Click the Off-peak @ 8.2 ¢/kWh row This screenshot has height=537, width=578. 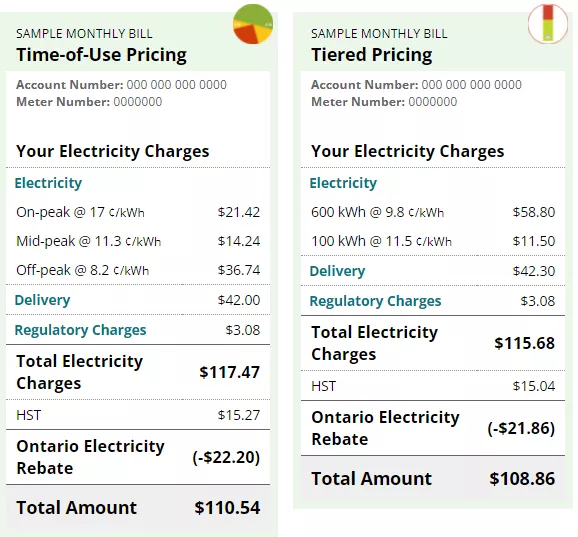[x=138, y=270]
